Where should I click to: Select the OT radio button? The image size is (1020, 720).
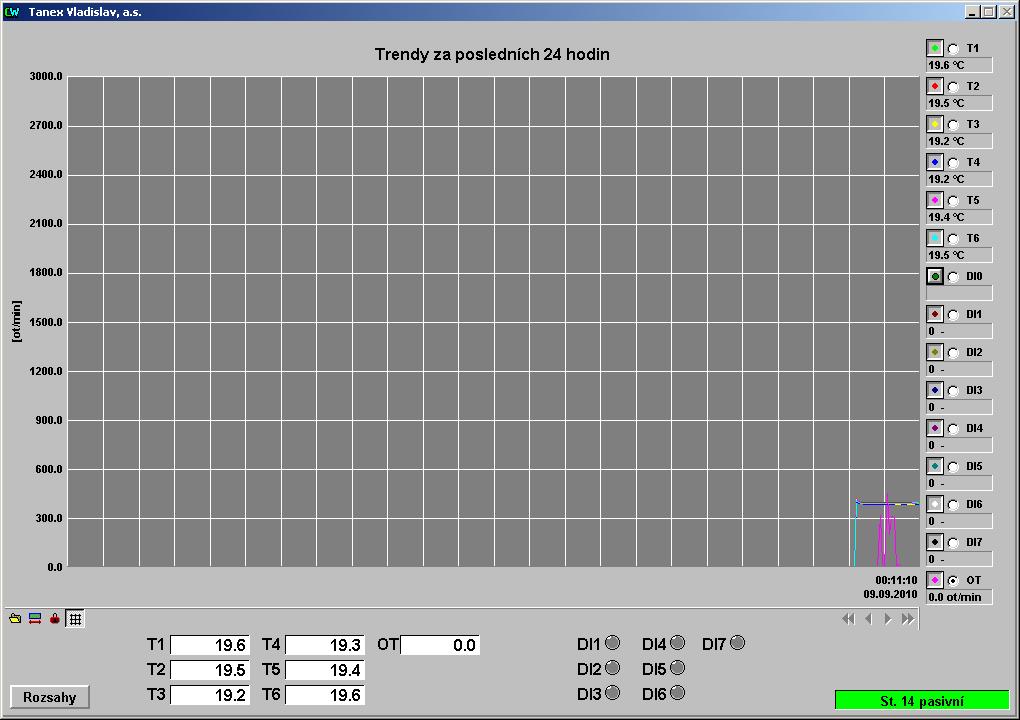coord(953,580)
